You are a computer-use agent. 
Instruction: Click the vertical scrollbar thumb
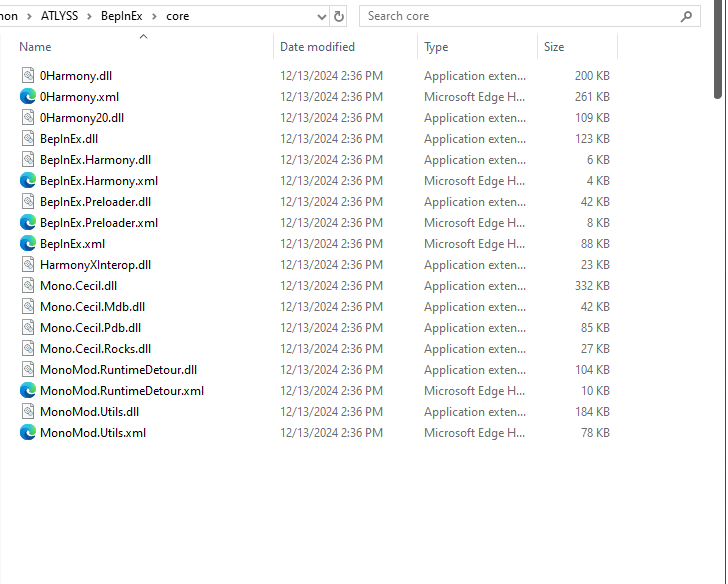point(718,49)
